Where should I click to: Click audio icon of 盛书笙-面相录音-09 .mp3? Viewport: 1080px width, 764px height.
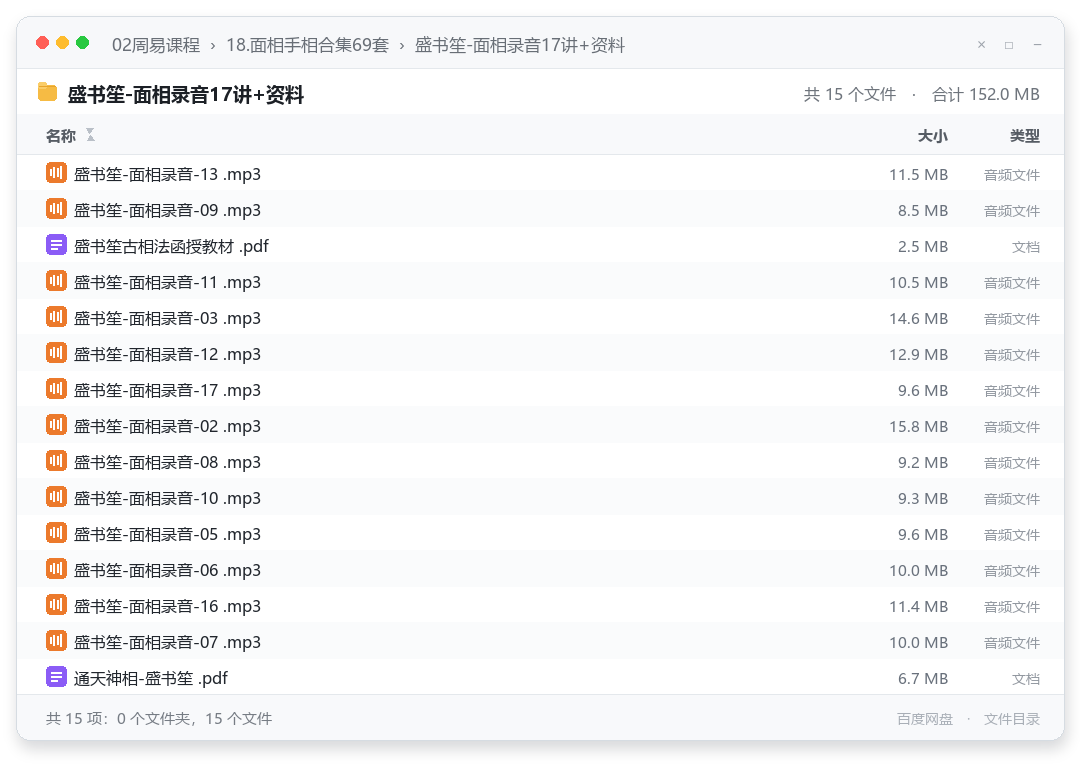pos(56,209)
